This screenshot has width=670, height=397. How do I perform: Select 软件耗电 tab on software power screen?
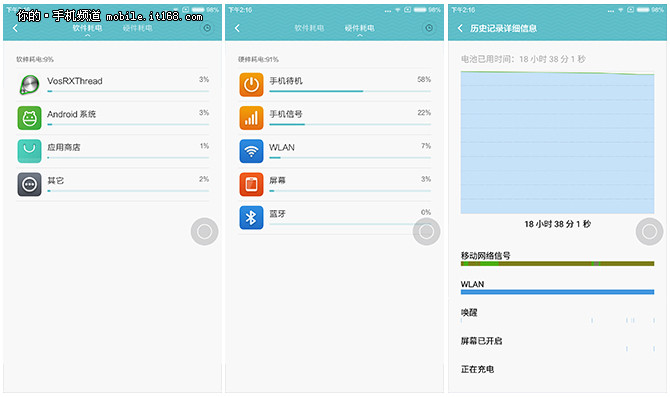click(x=87, y=28)
